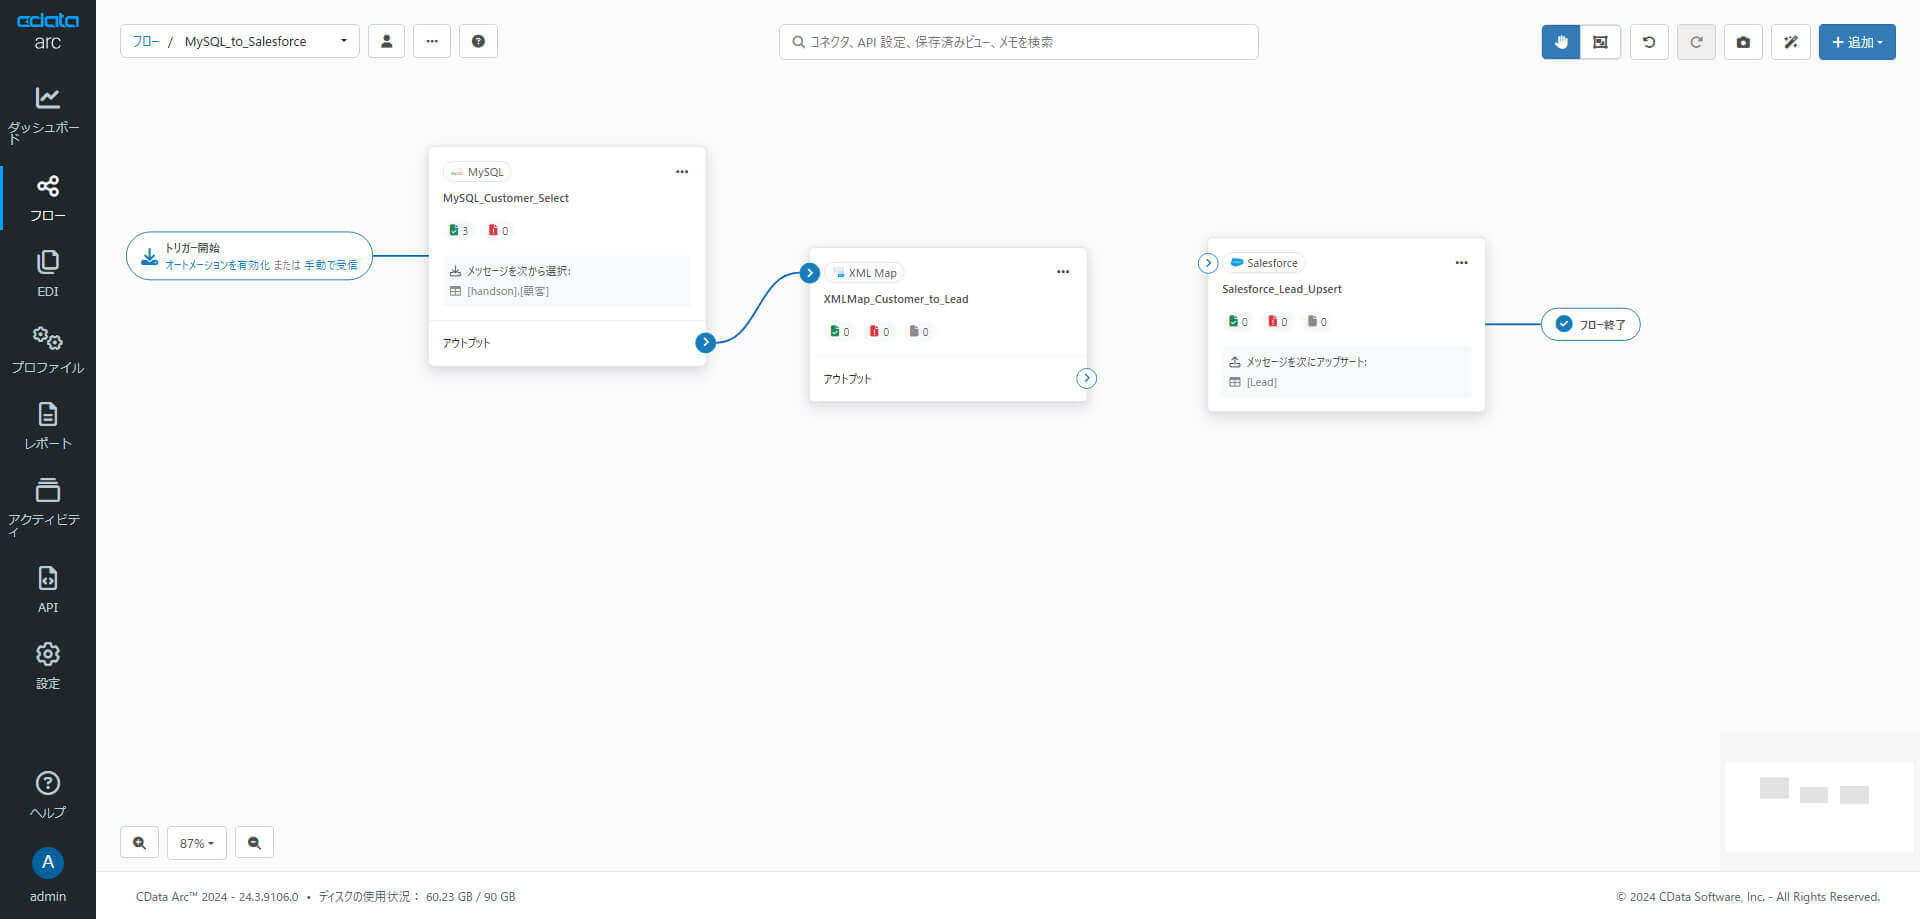Click the camera snapshot button
Screen dimensions: 1920x919
(x=1743, y=42)
